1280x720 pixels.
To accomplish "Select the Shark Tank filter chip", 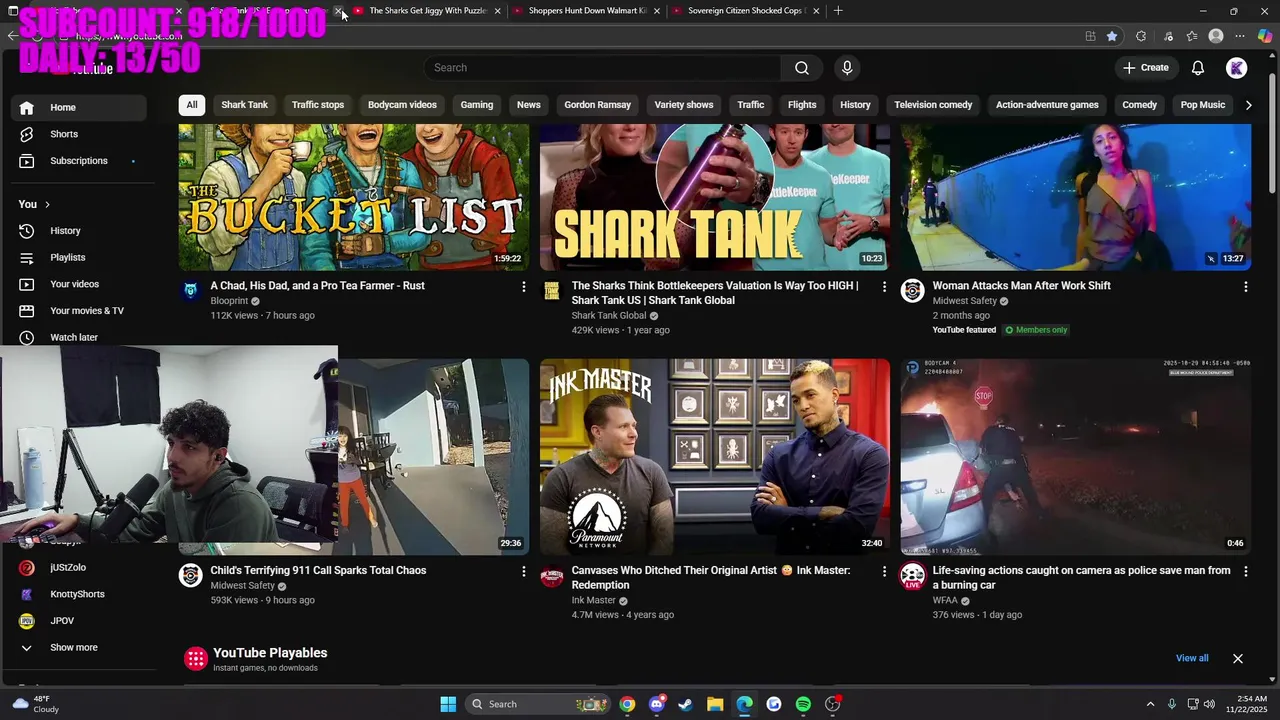I will click(x=245, y=105).
